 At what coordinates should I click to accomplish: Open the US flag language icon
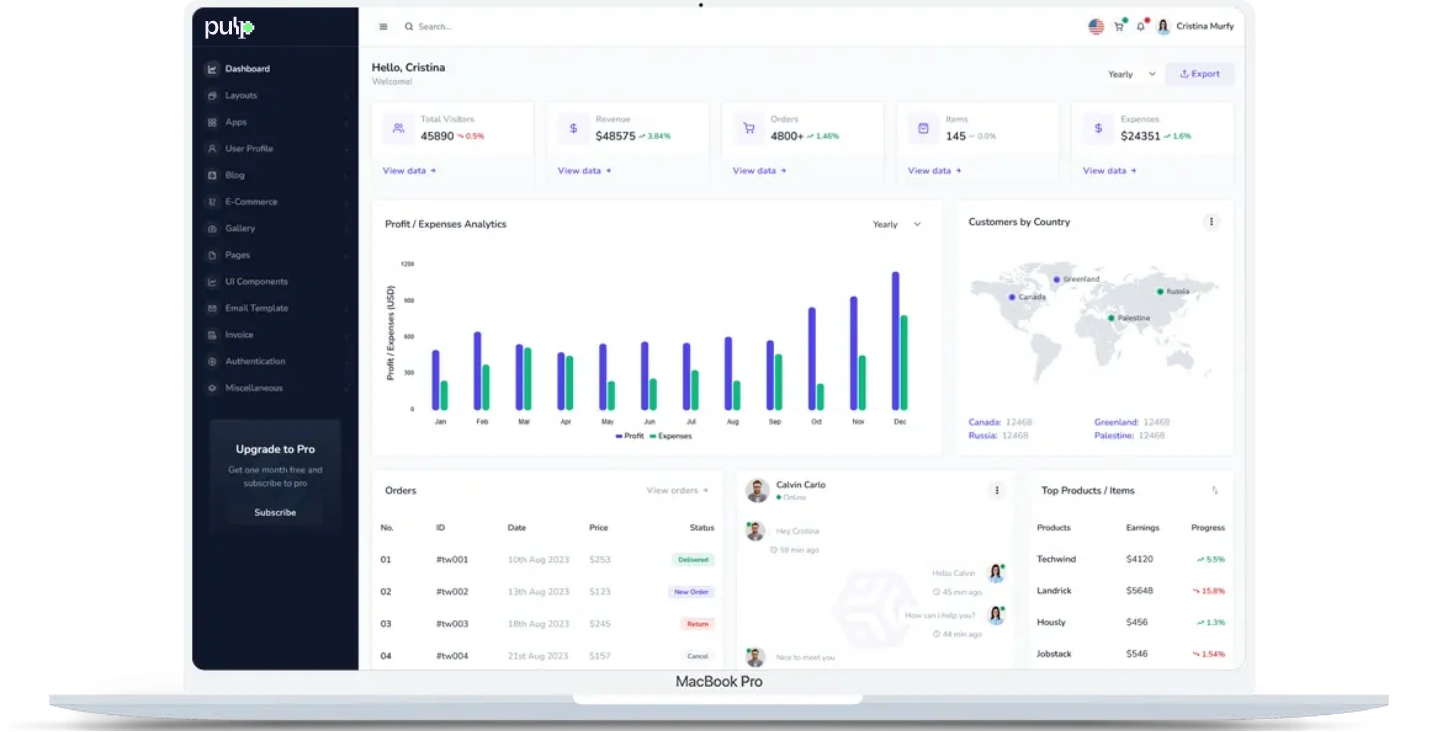[1096, 26]
